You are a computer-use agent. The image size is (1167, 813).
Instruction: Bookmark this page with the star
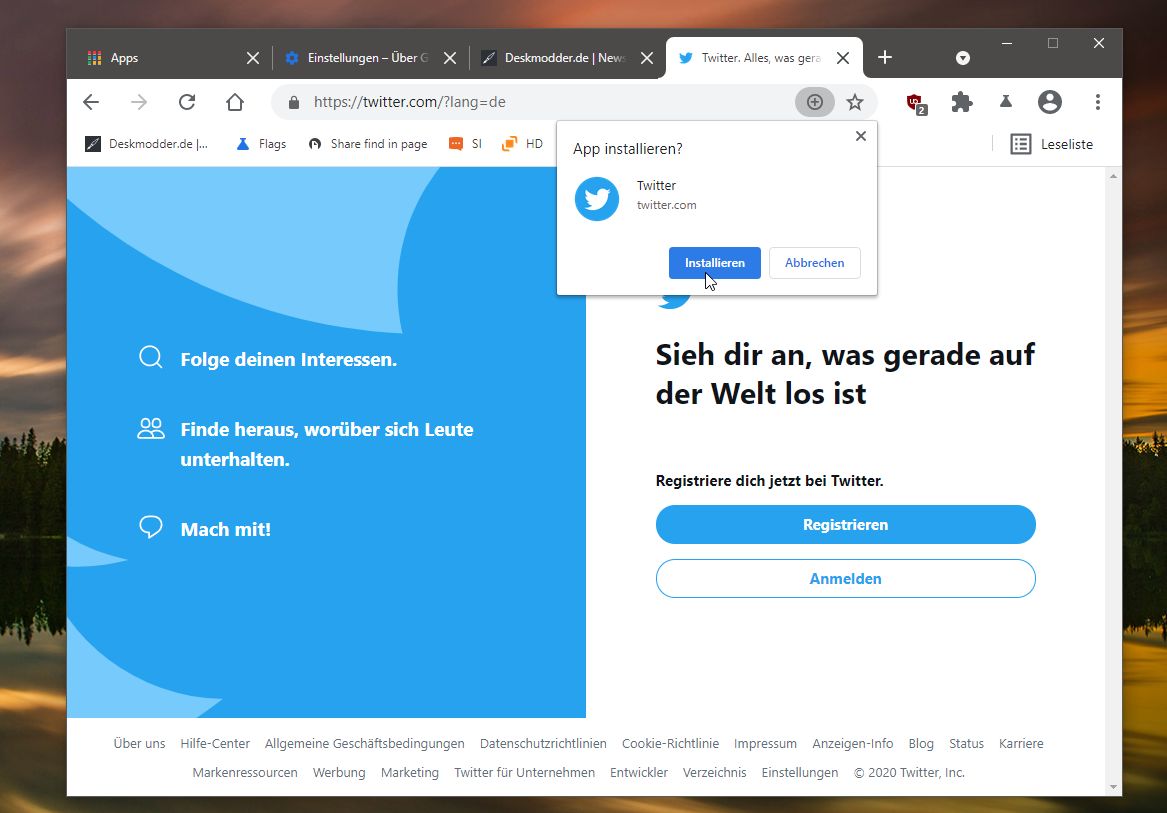coord(854,102)
